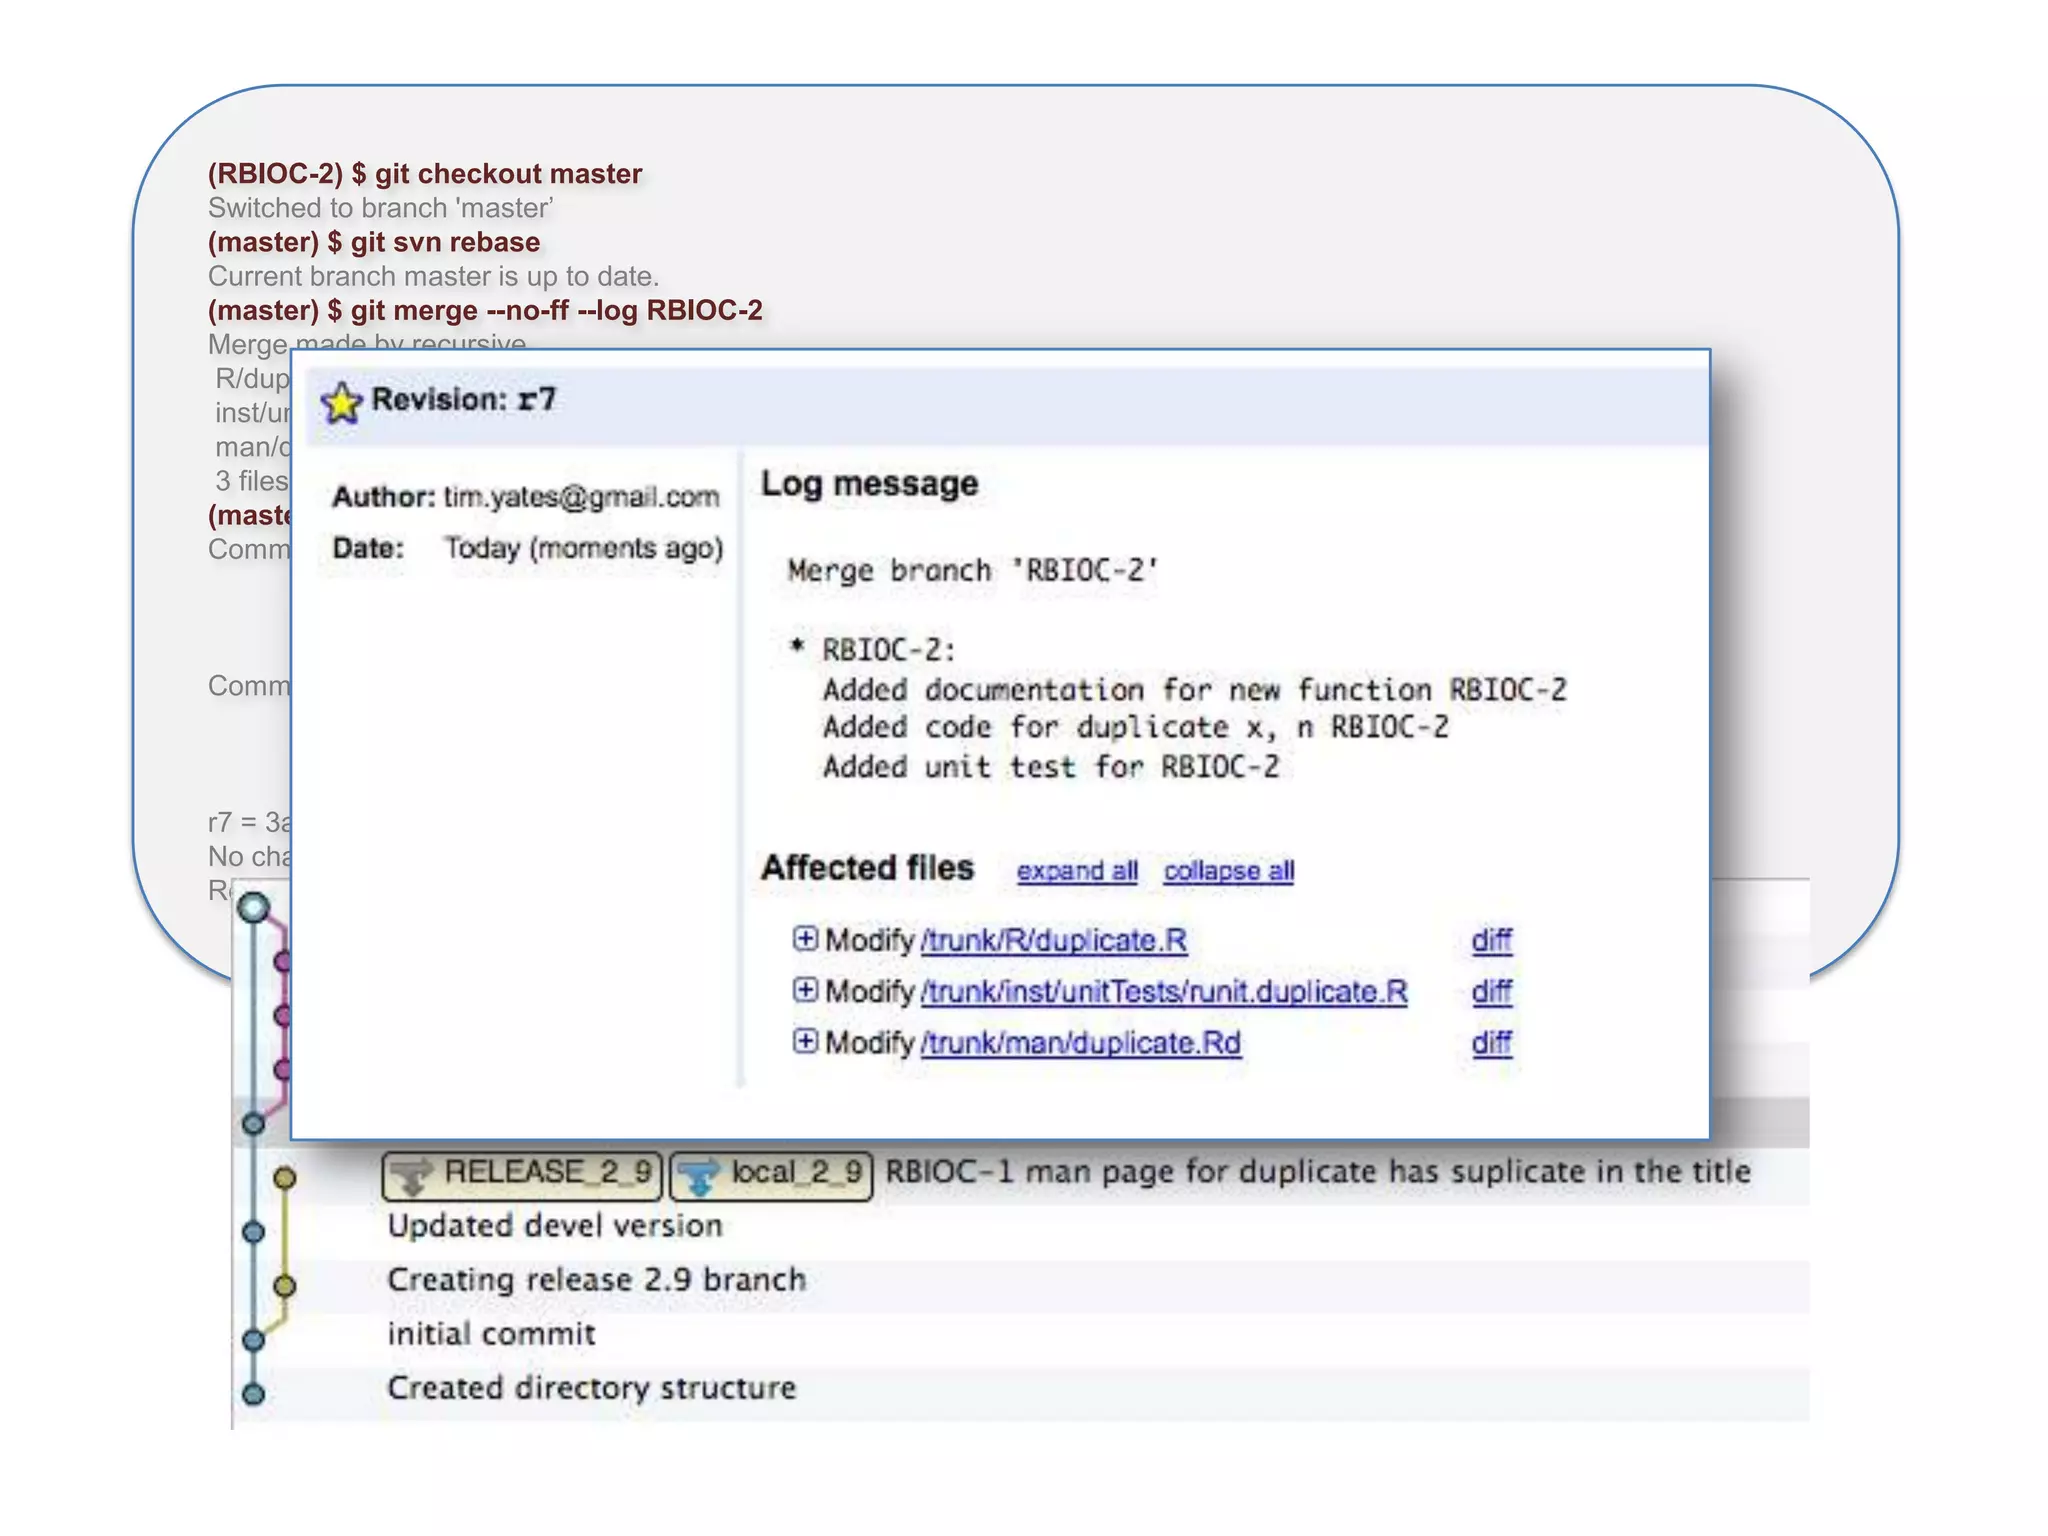Open the /trunk/inst/unitTests/runit.duplicate.R link

pyautogui.click(x=1164, y=991)
